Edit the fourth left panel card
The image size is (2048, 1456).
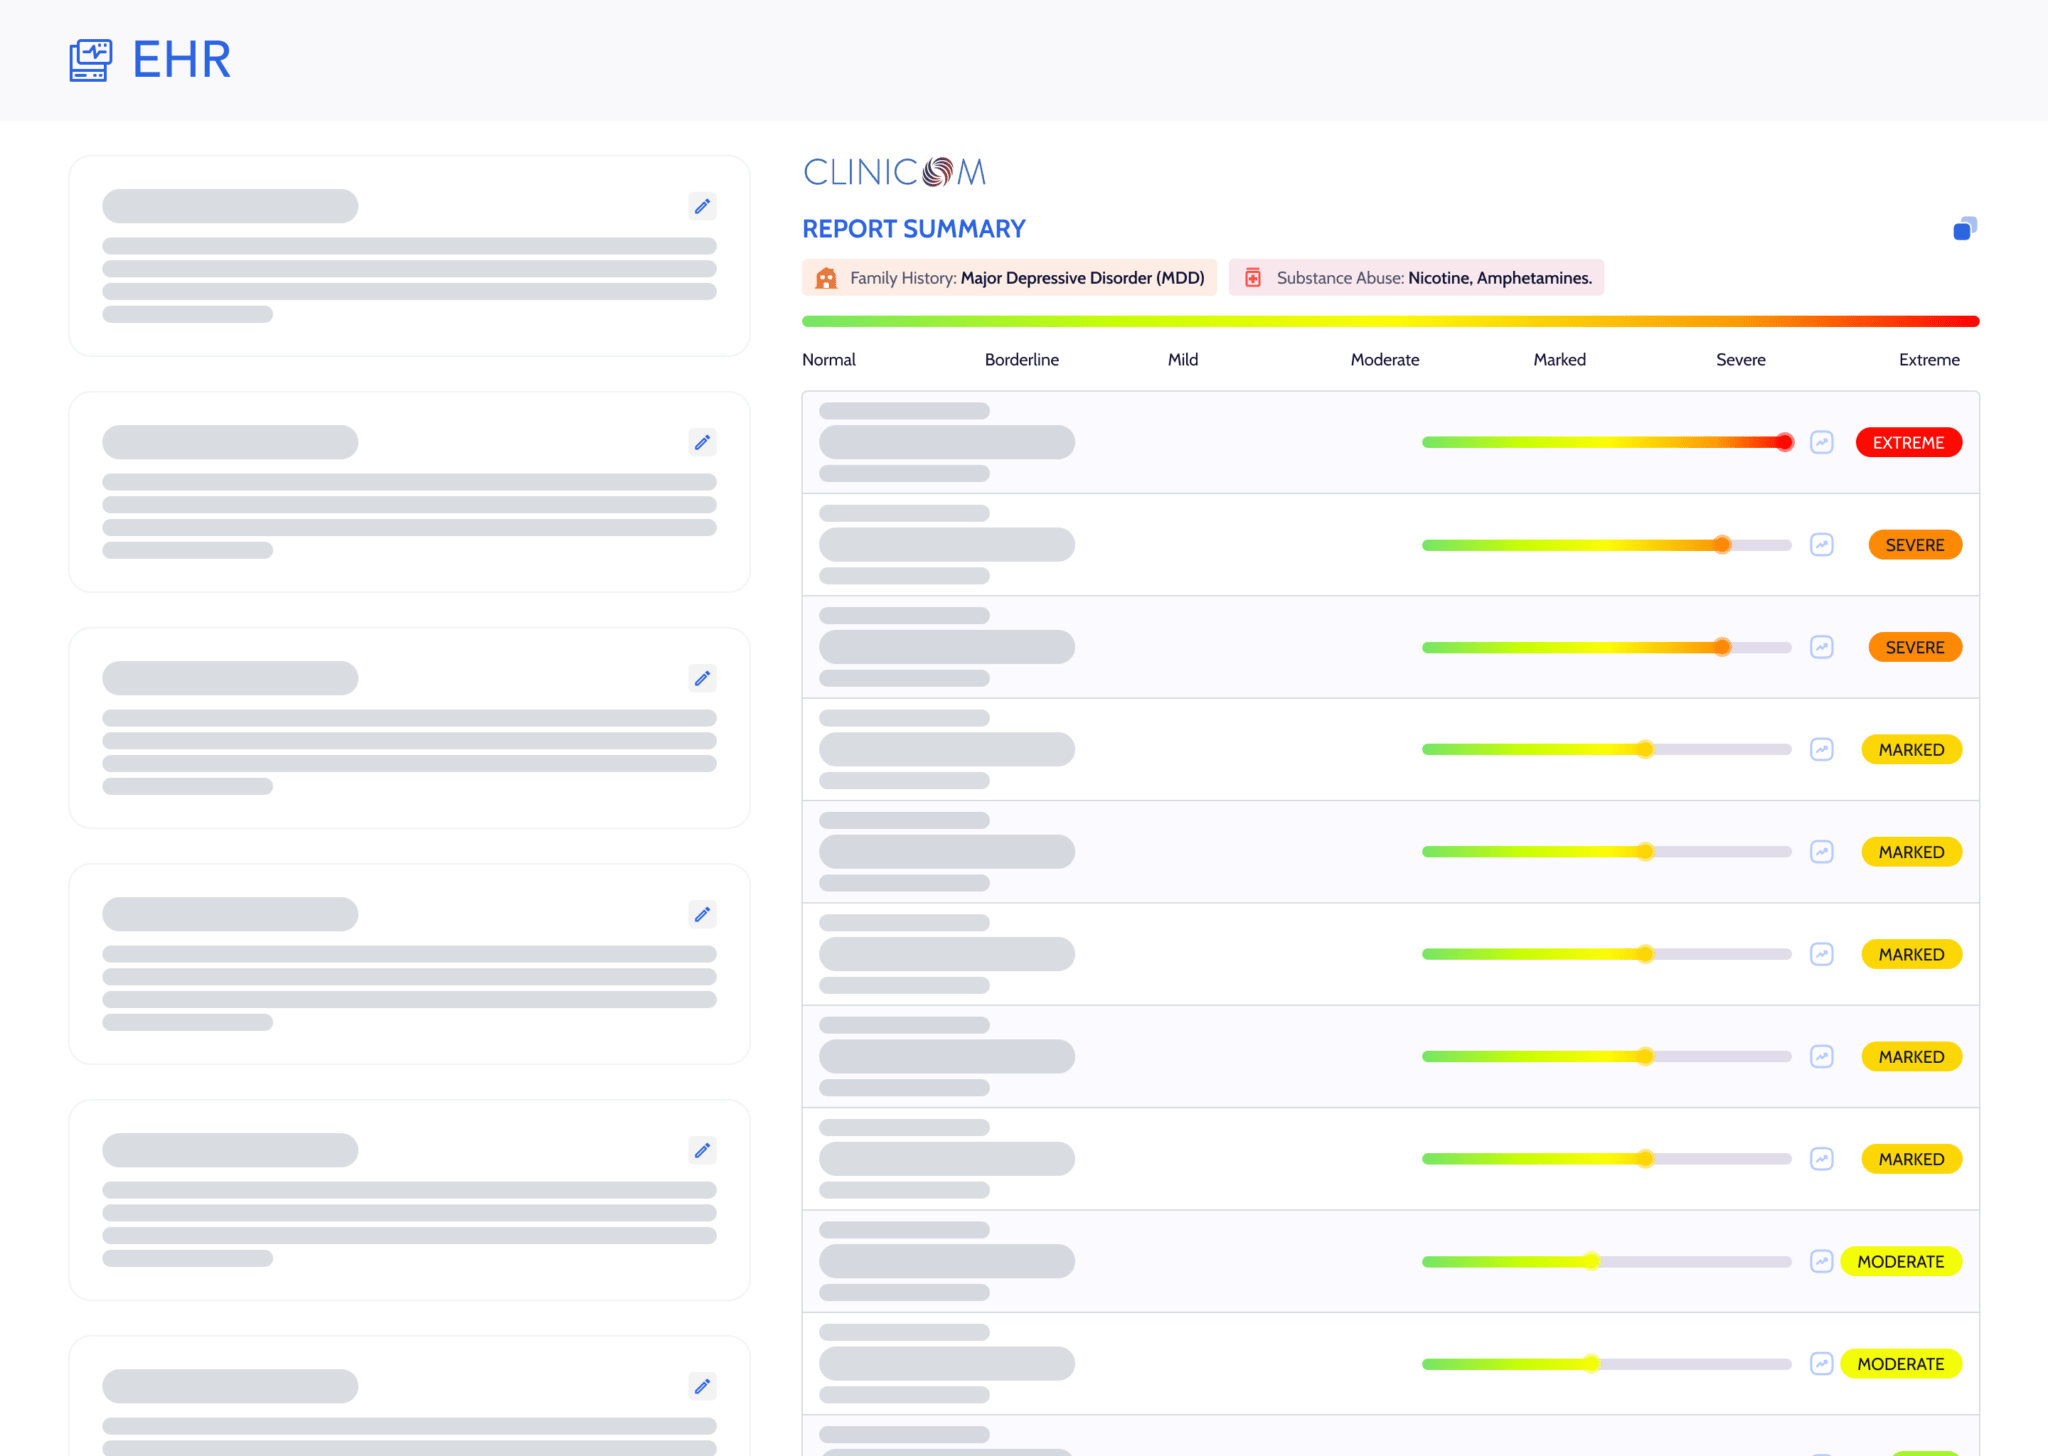pos(702,914)
